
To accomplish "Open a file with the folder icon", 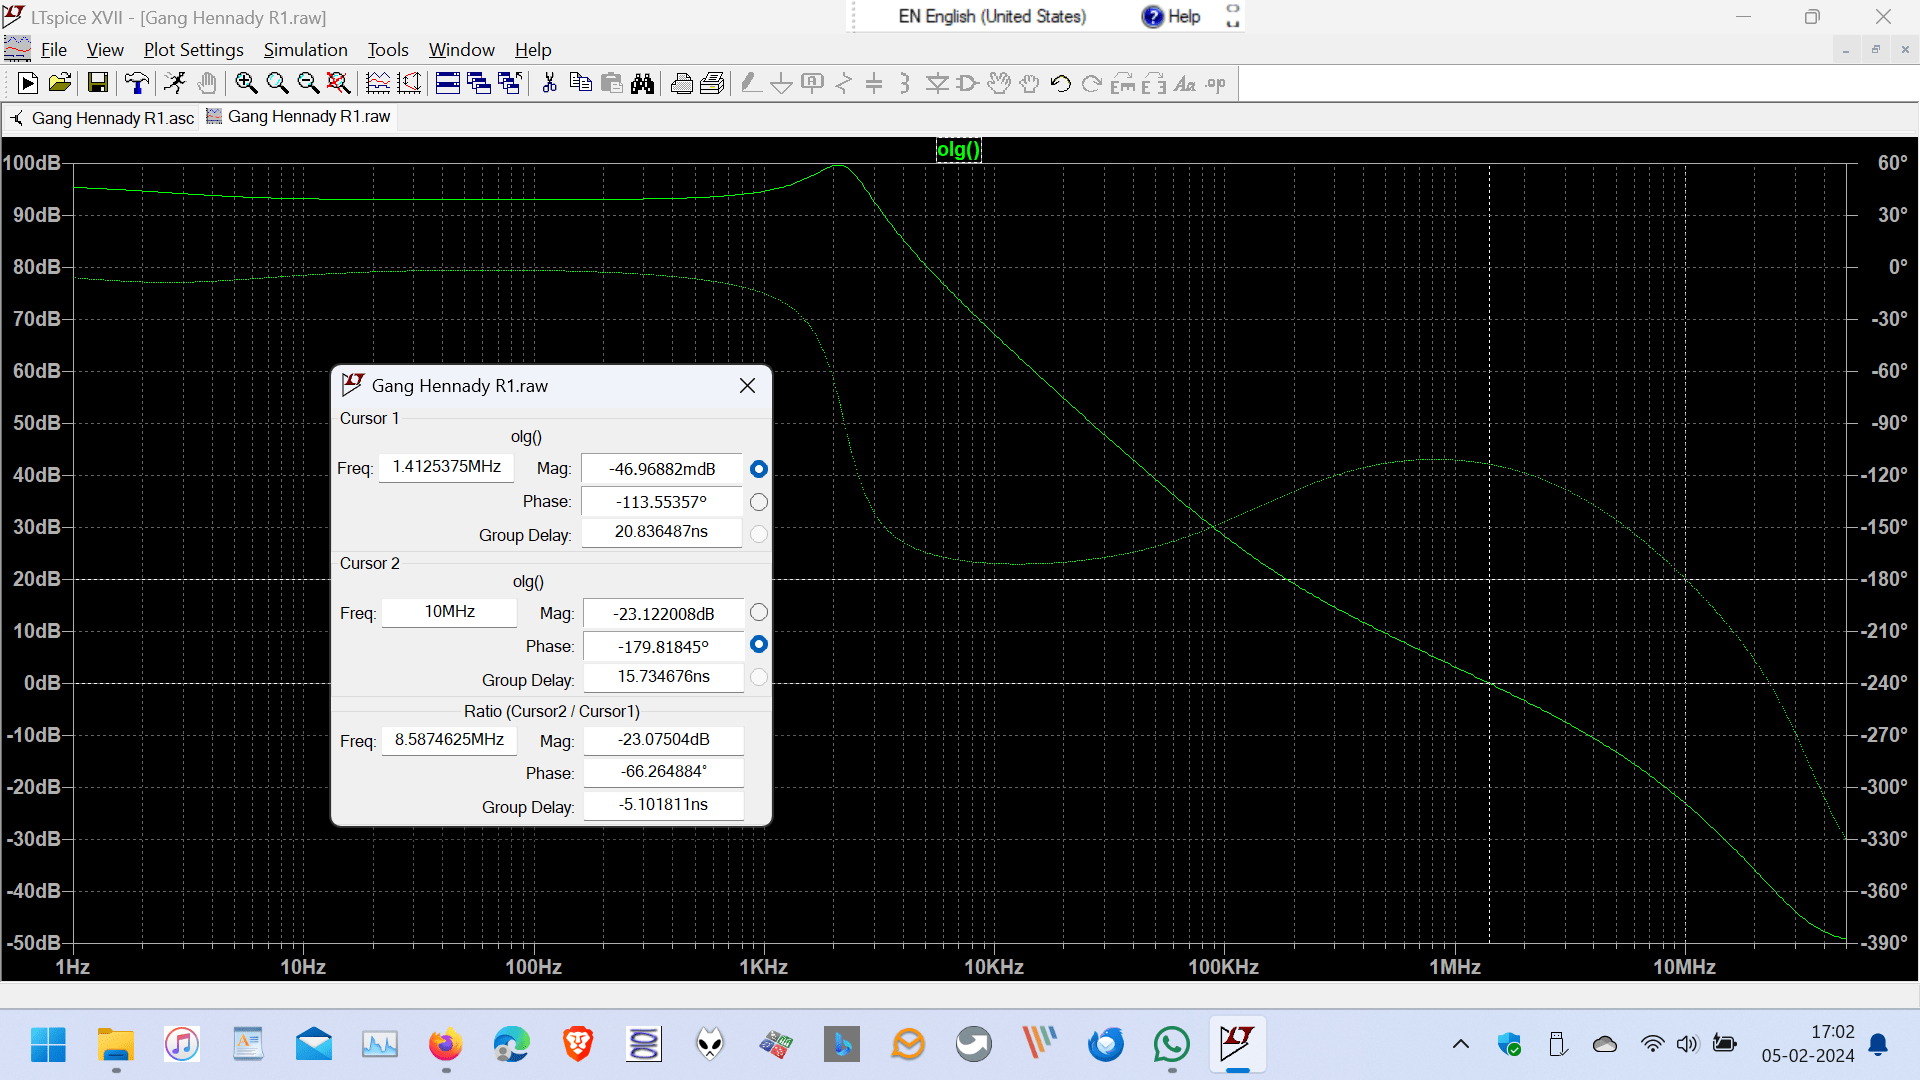I will [59, 84].
